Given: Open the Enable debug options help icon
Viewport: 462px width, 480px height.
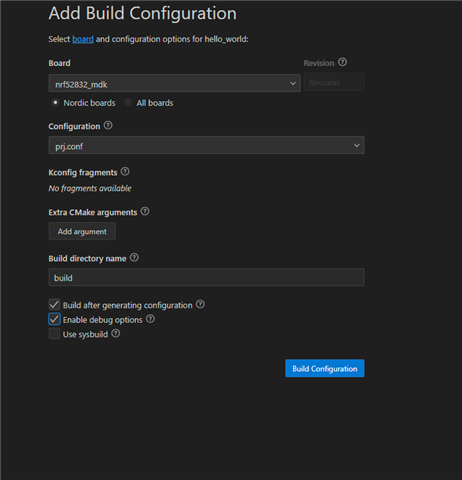Looking at the screenshot, I should tap(150, 319).
